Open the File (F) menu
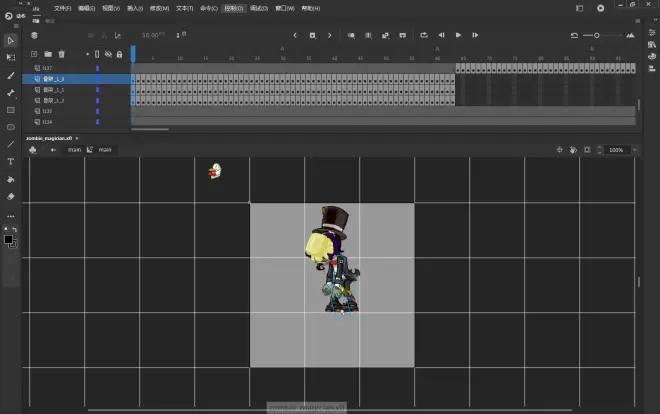 coord(62,8)
